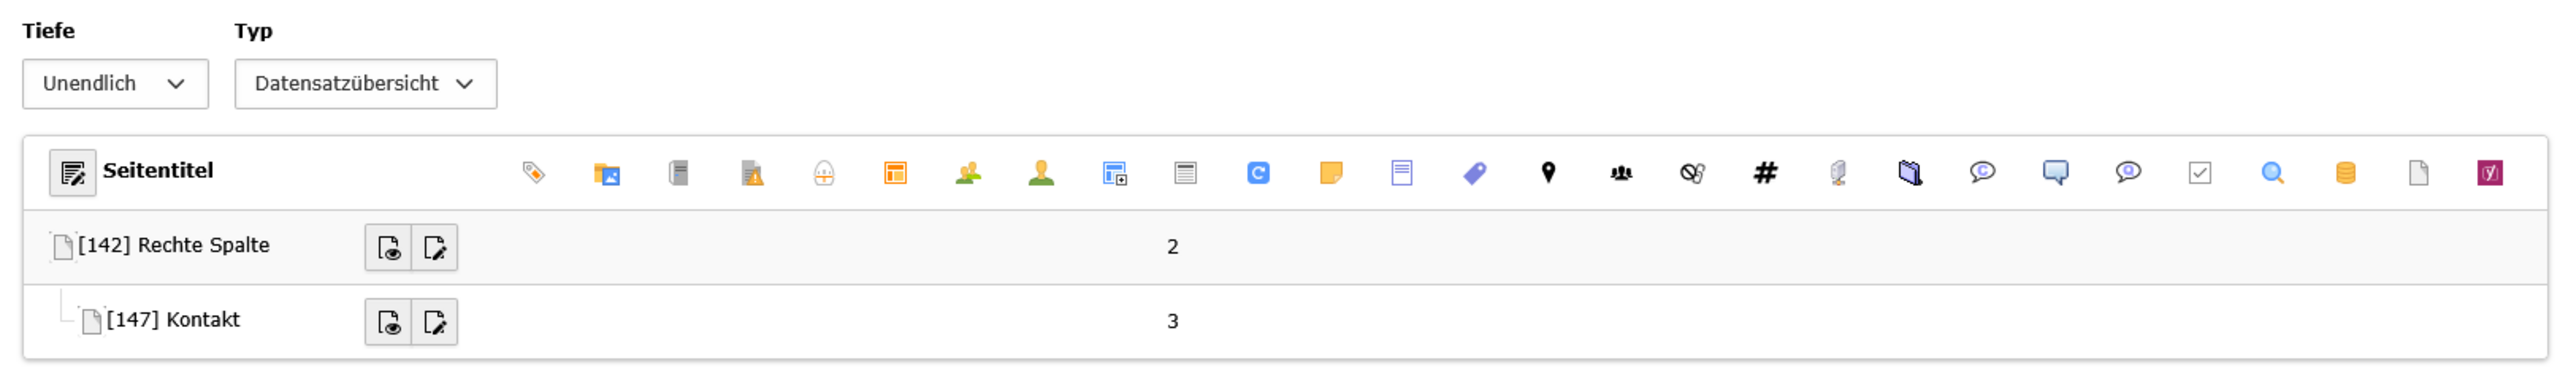Screen dimensions: 2560x390
Task: Click the black map pin icon
Action: tap(1547, 172)
